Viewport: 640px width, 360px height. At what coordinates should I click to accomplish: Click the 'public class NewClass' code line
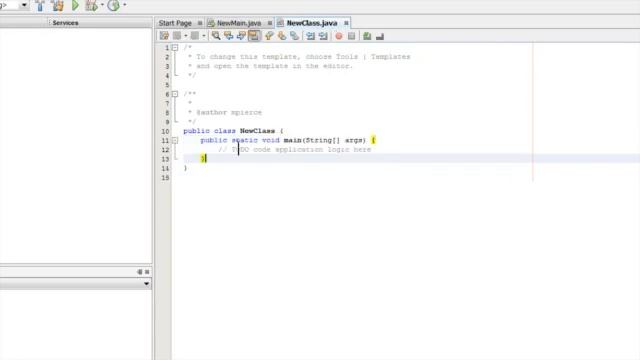[x=233, y=131]
